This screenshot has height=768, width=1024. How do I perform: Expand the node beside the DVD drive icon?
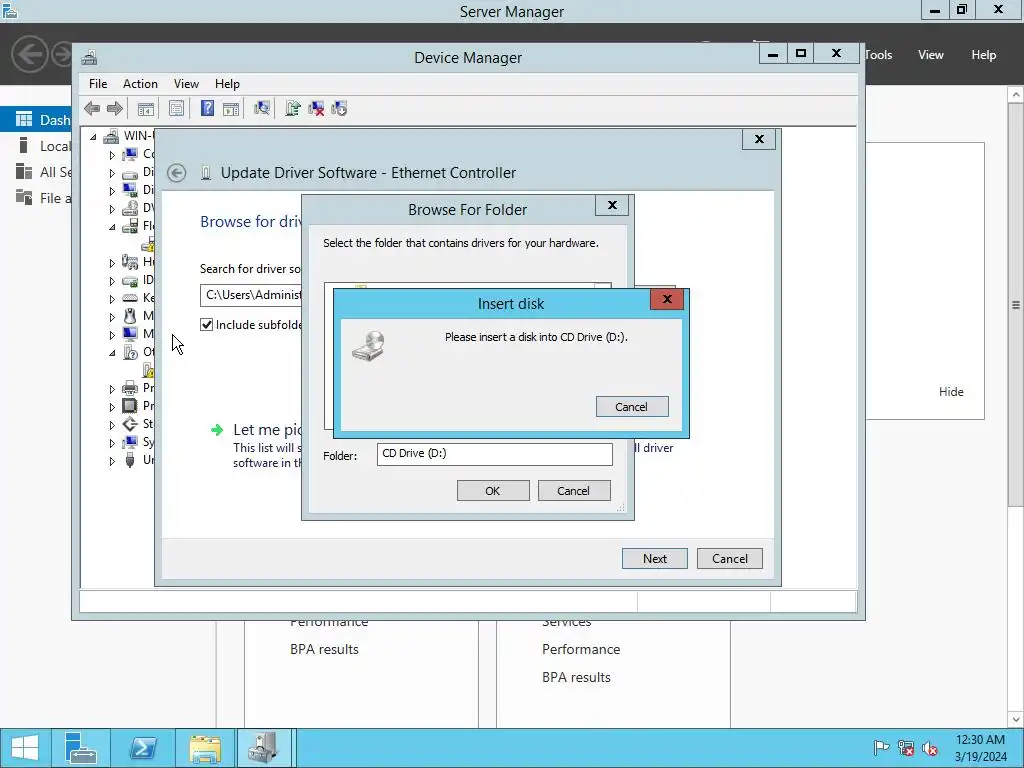point(112,209)
